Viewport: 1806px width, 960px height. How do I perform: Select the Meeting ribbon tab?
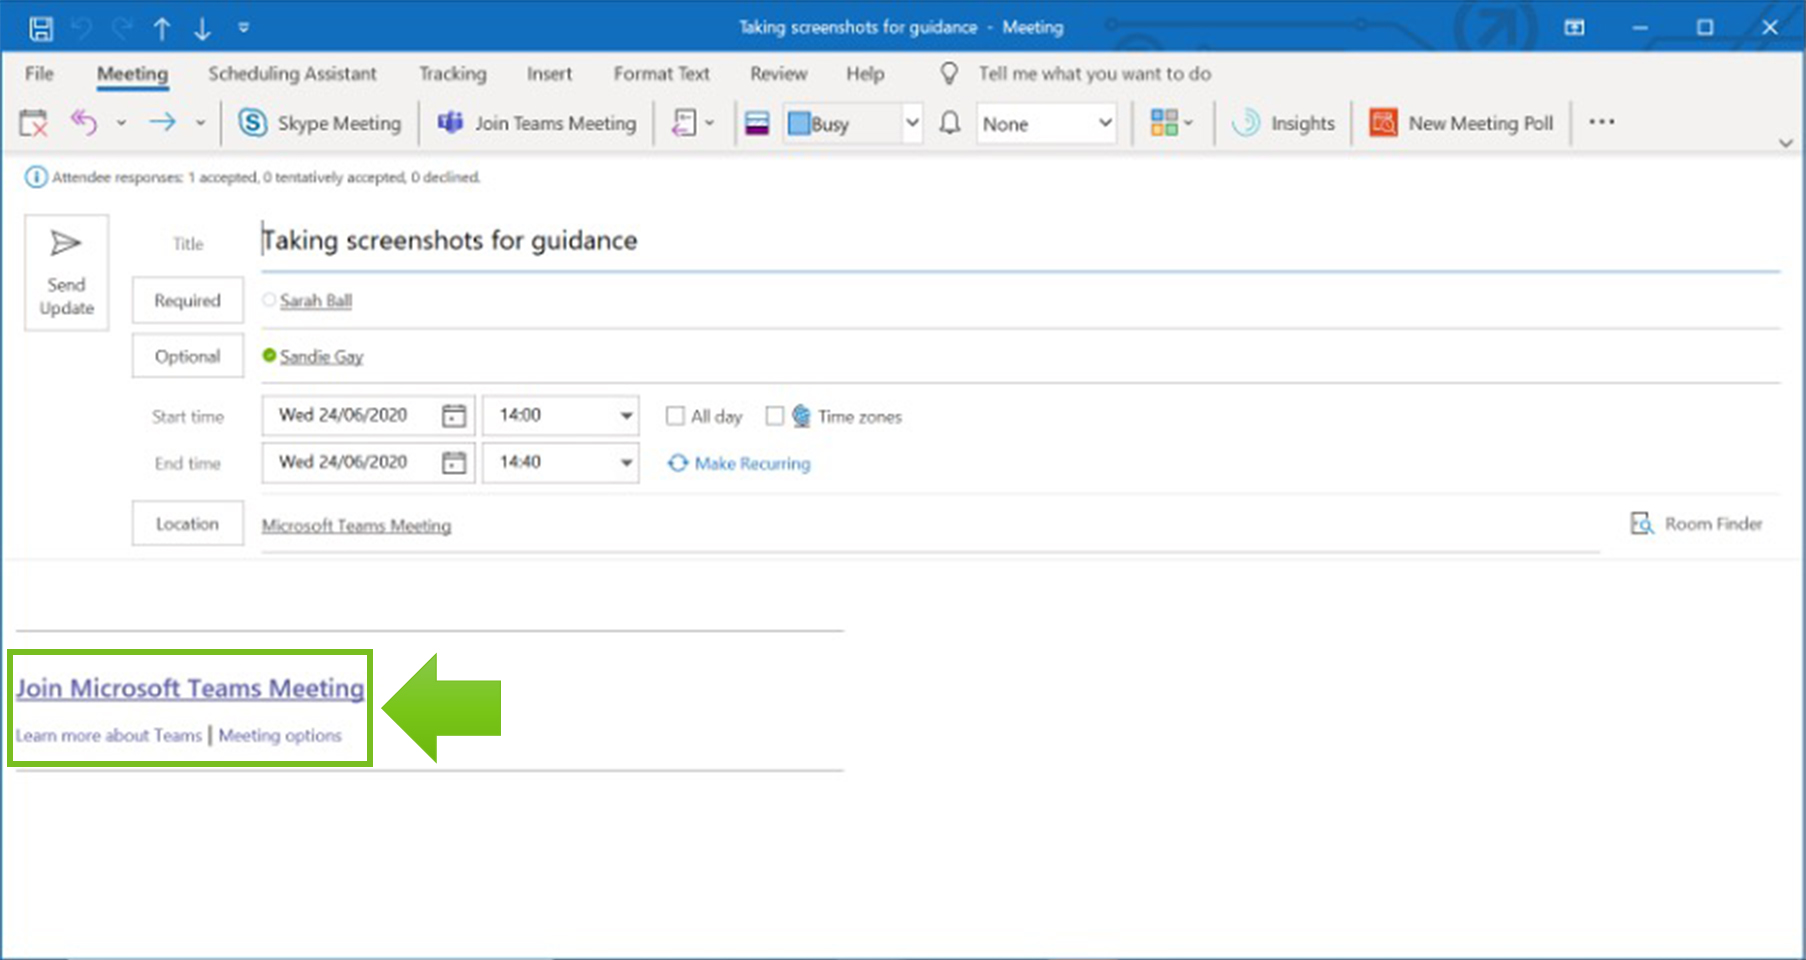[x=132, y=74]
